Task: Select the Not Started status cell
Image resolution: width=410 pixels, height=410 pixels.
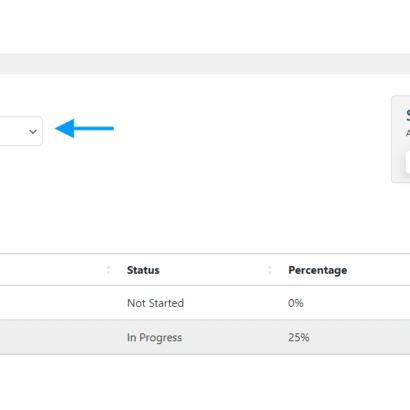Action: 155,303
